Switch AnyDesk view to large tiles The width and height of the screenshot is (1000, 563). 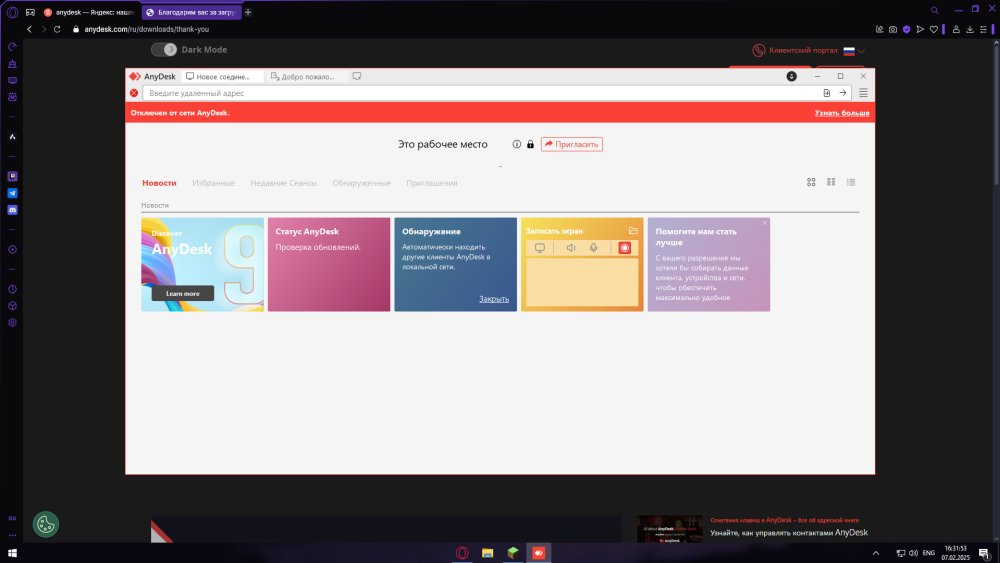click(811, 182)
